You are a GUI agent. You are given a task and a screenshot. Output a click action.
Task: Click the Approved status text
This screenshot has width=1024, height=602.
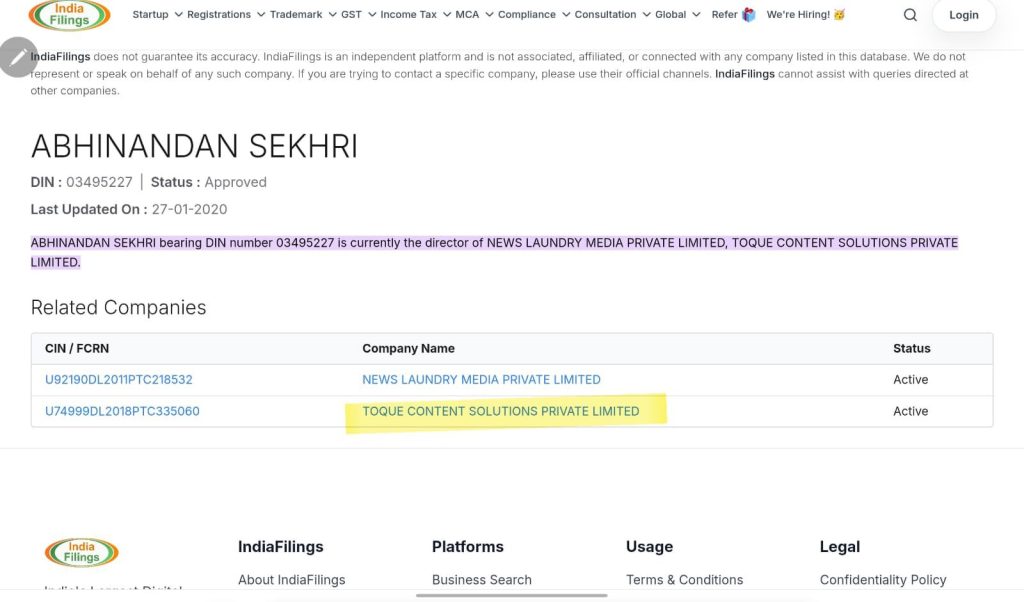235,182
